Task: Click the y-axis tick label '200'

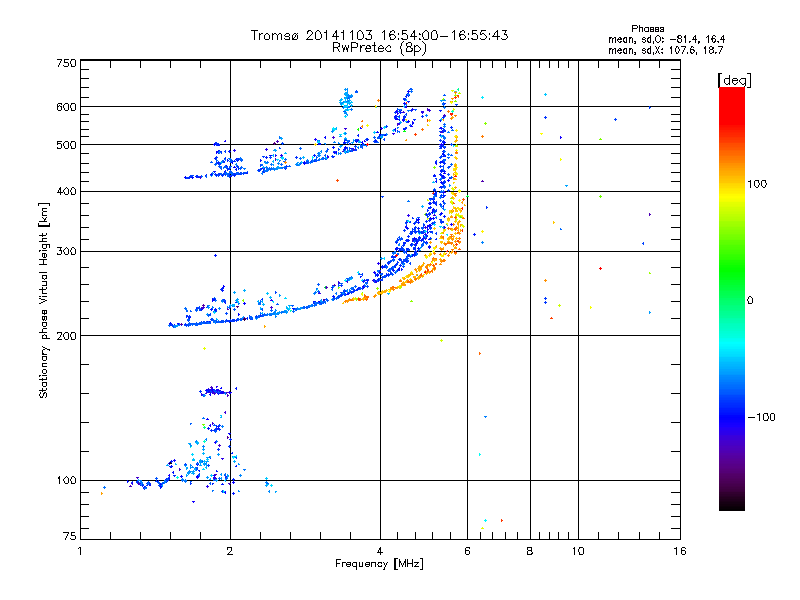Action: point(66,336)
